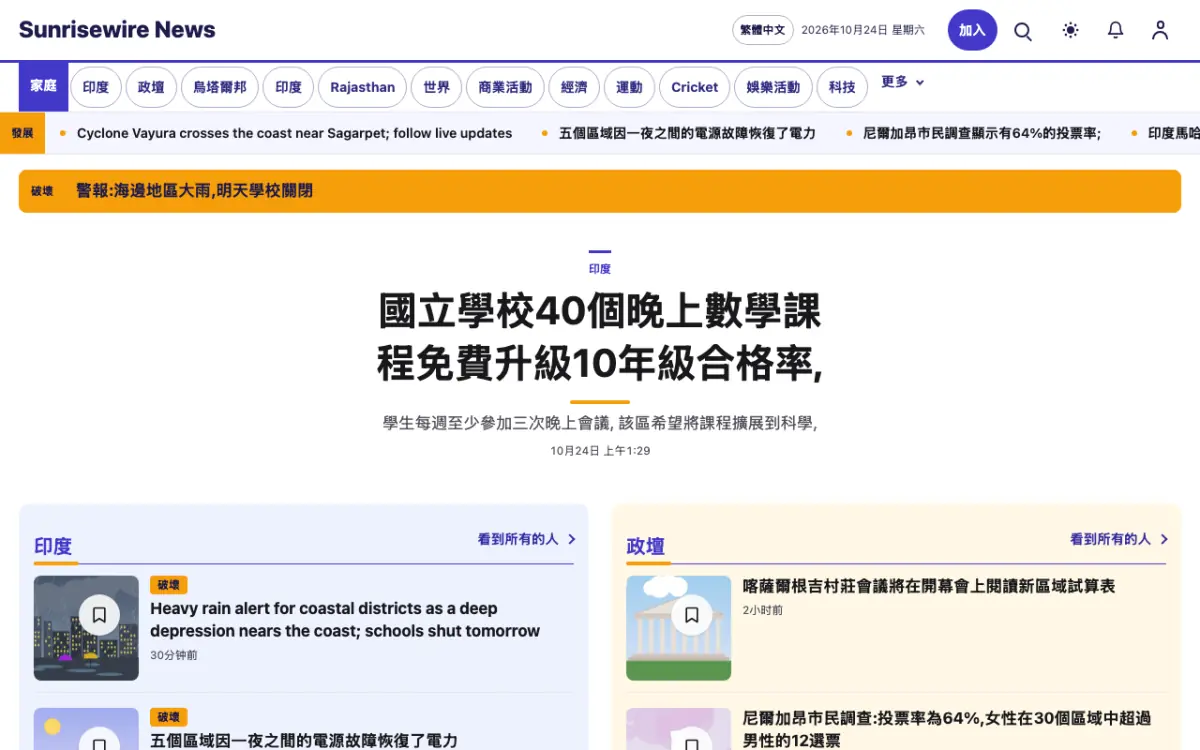Open the 世界 navigation tab
The height and width of the screenshot is (750, 1200).
coord(436,87)
